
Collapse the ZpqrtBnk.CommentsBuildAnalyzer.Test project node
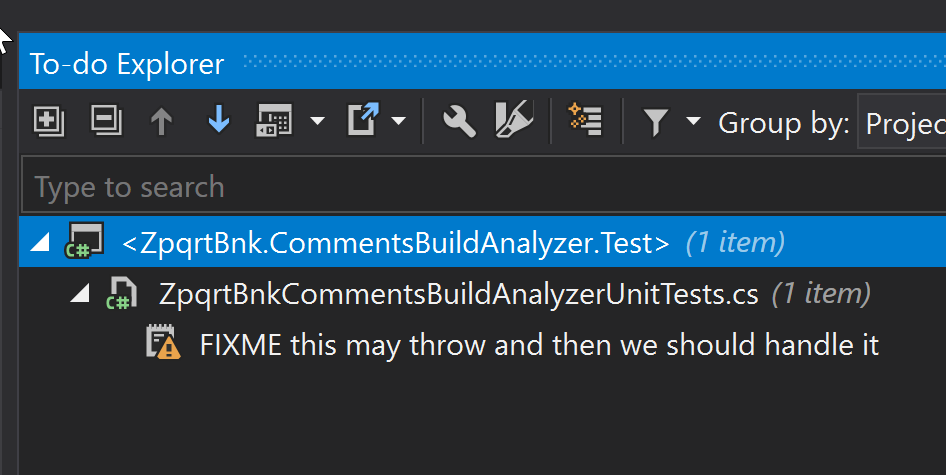tap(40, 242)
